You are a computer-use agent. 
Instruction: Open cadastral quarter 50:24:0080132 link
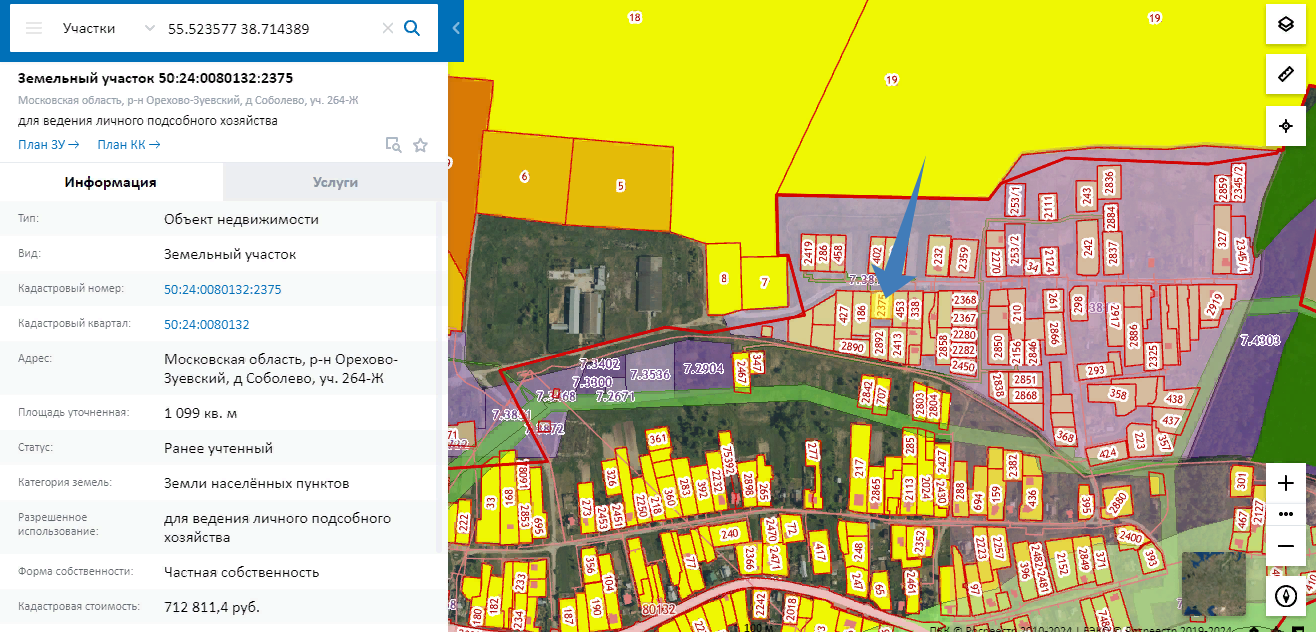[x=207, y=325]
